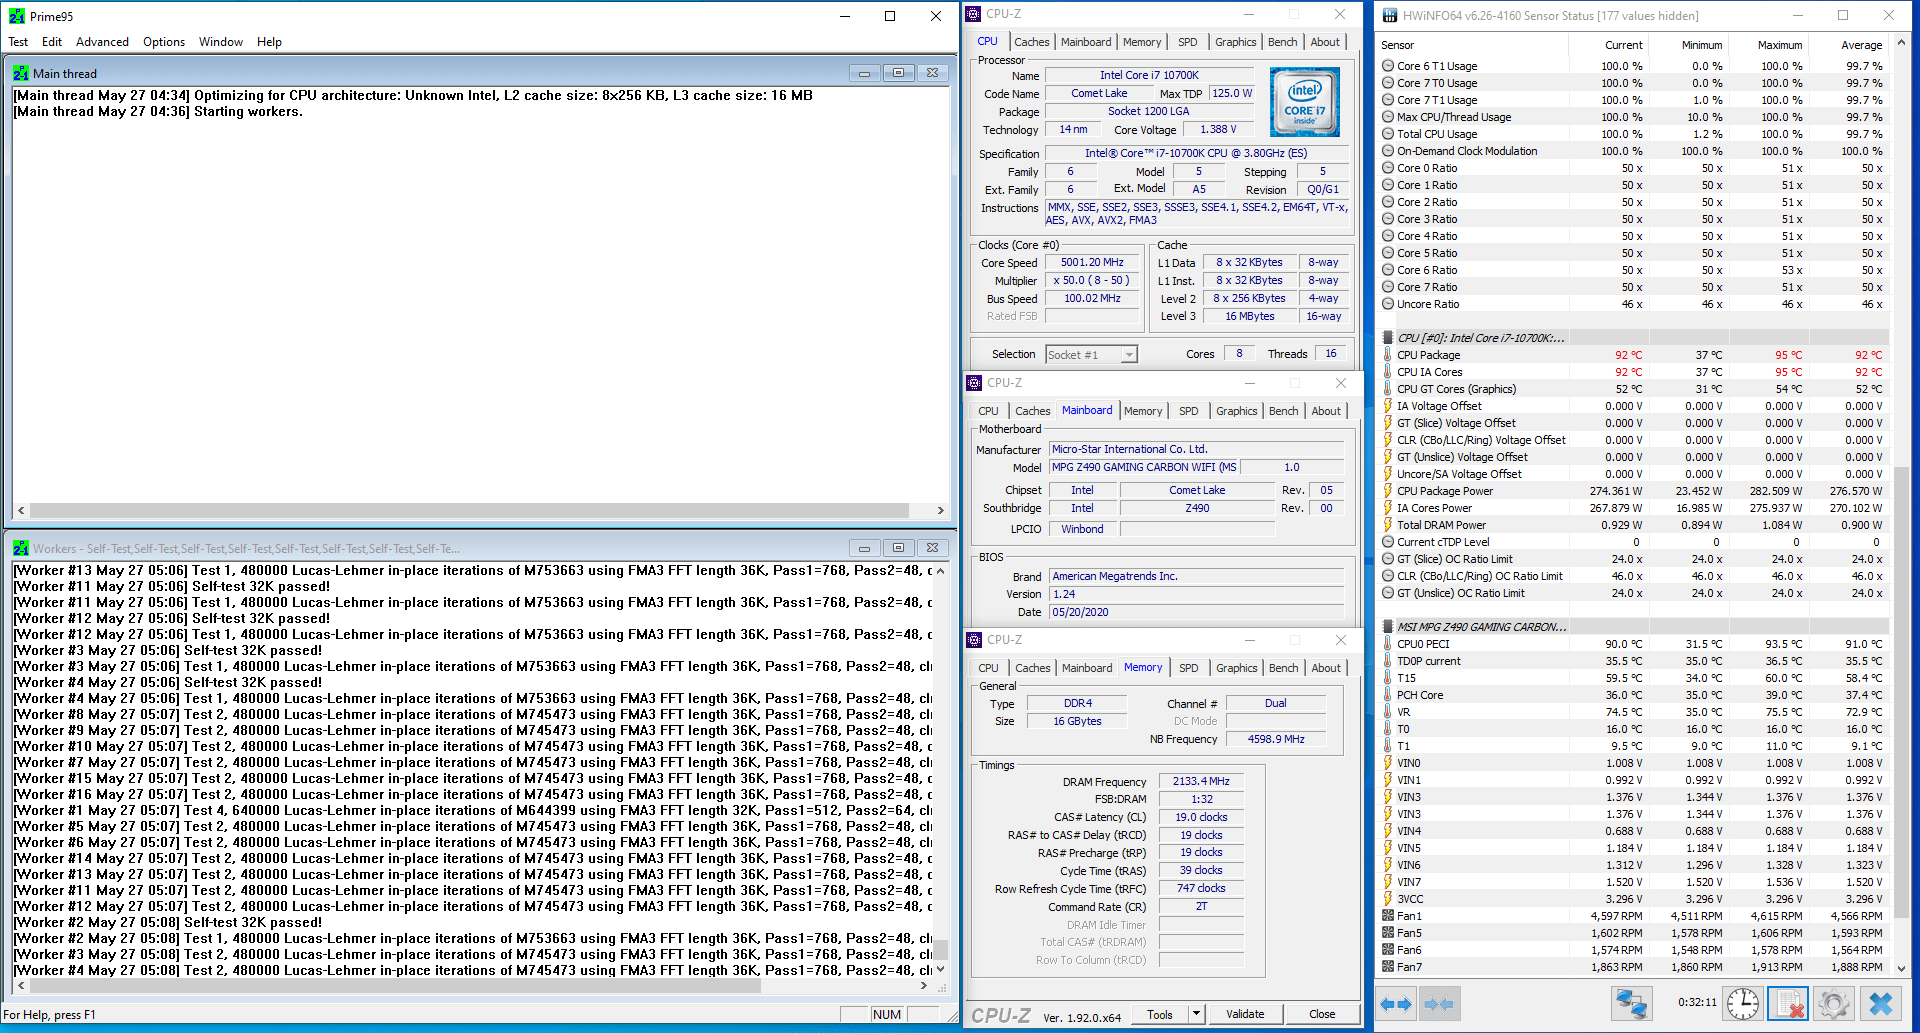
Task: Reset monitoring timer via the clock icon
Action: pos(1742,1003)
